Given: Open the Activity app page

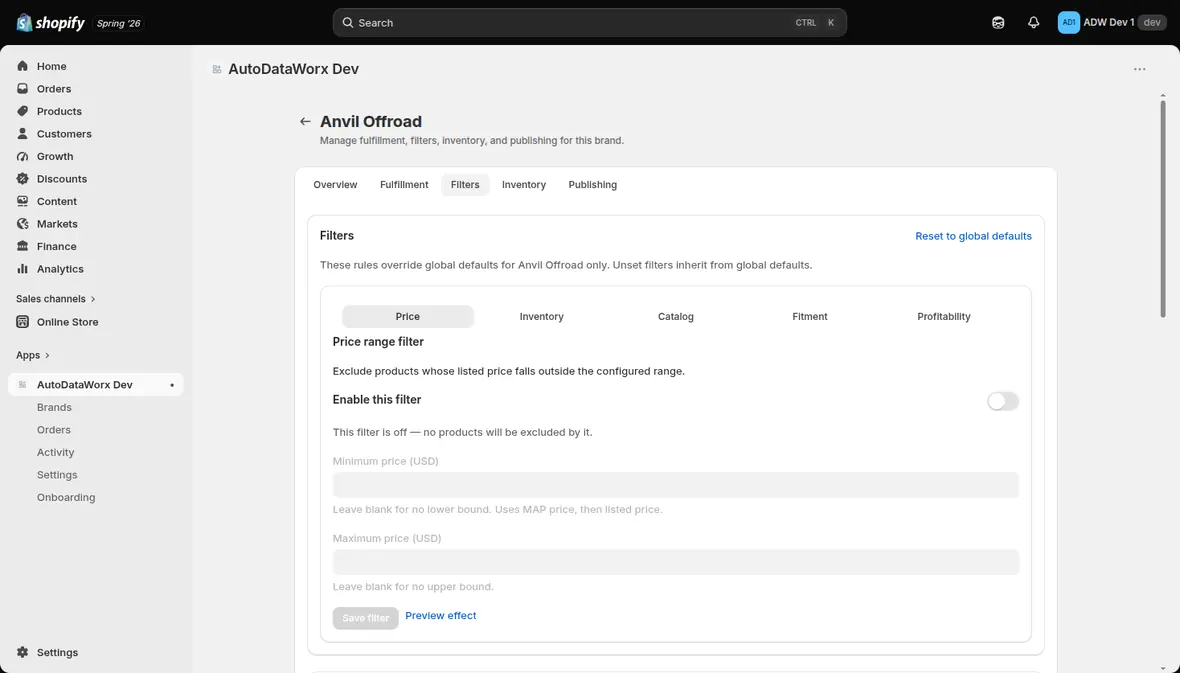Looking at the screenshot, I should 56,452.
